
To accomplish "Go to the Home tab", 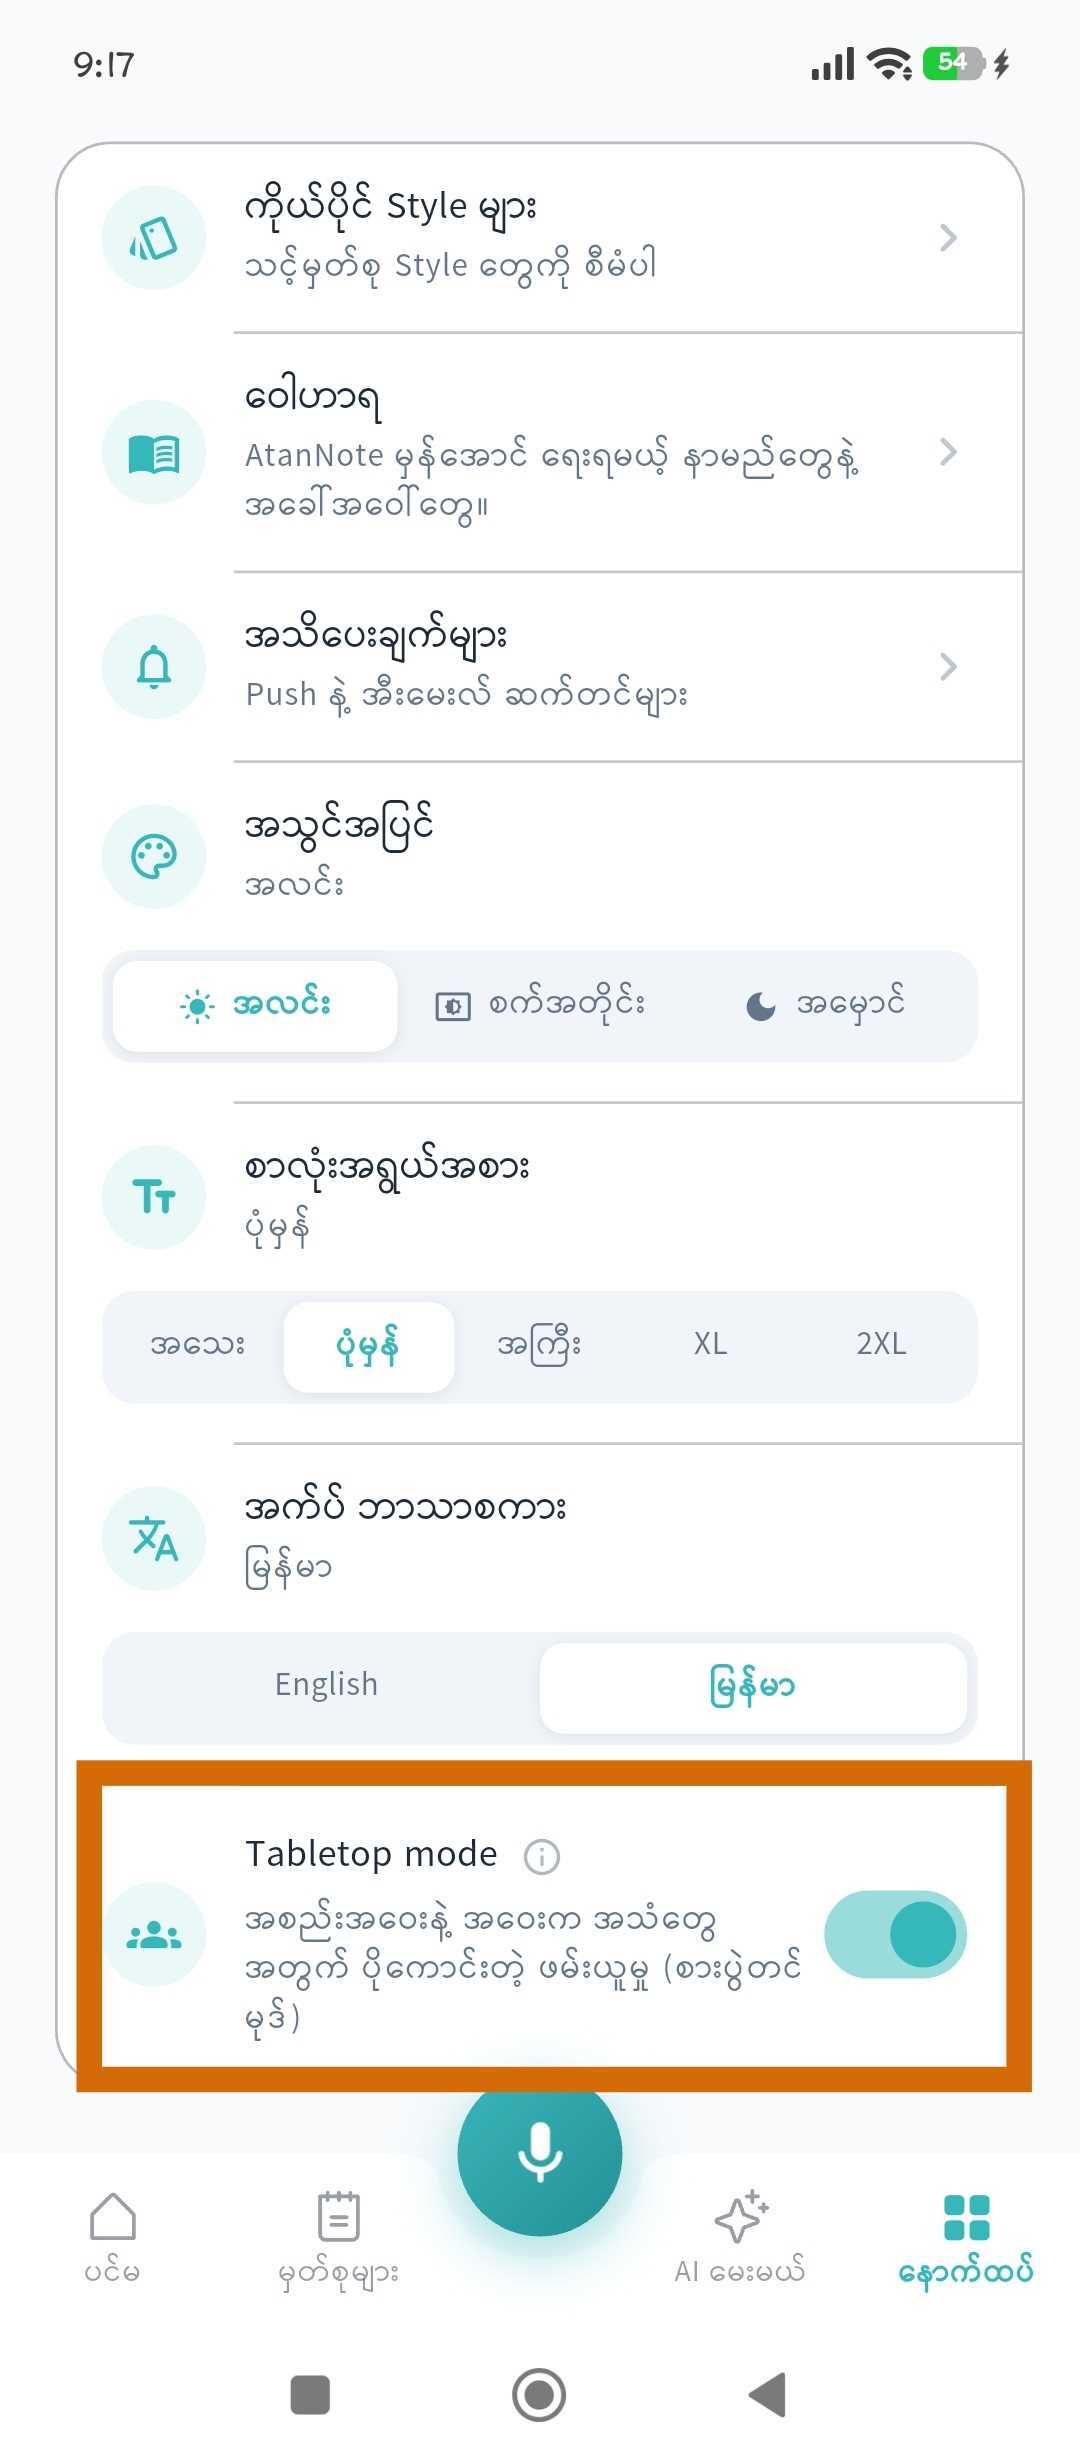I will point(112,2240).
